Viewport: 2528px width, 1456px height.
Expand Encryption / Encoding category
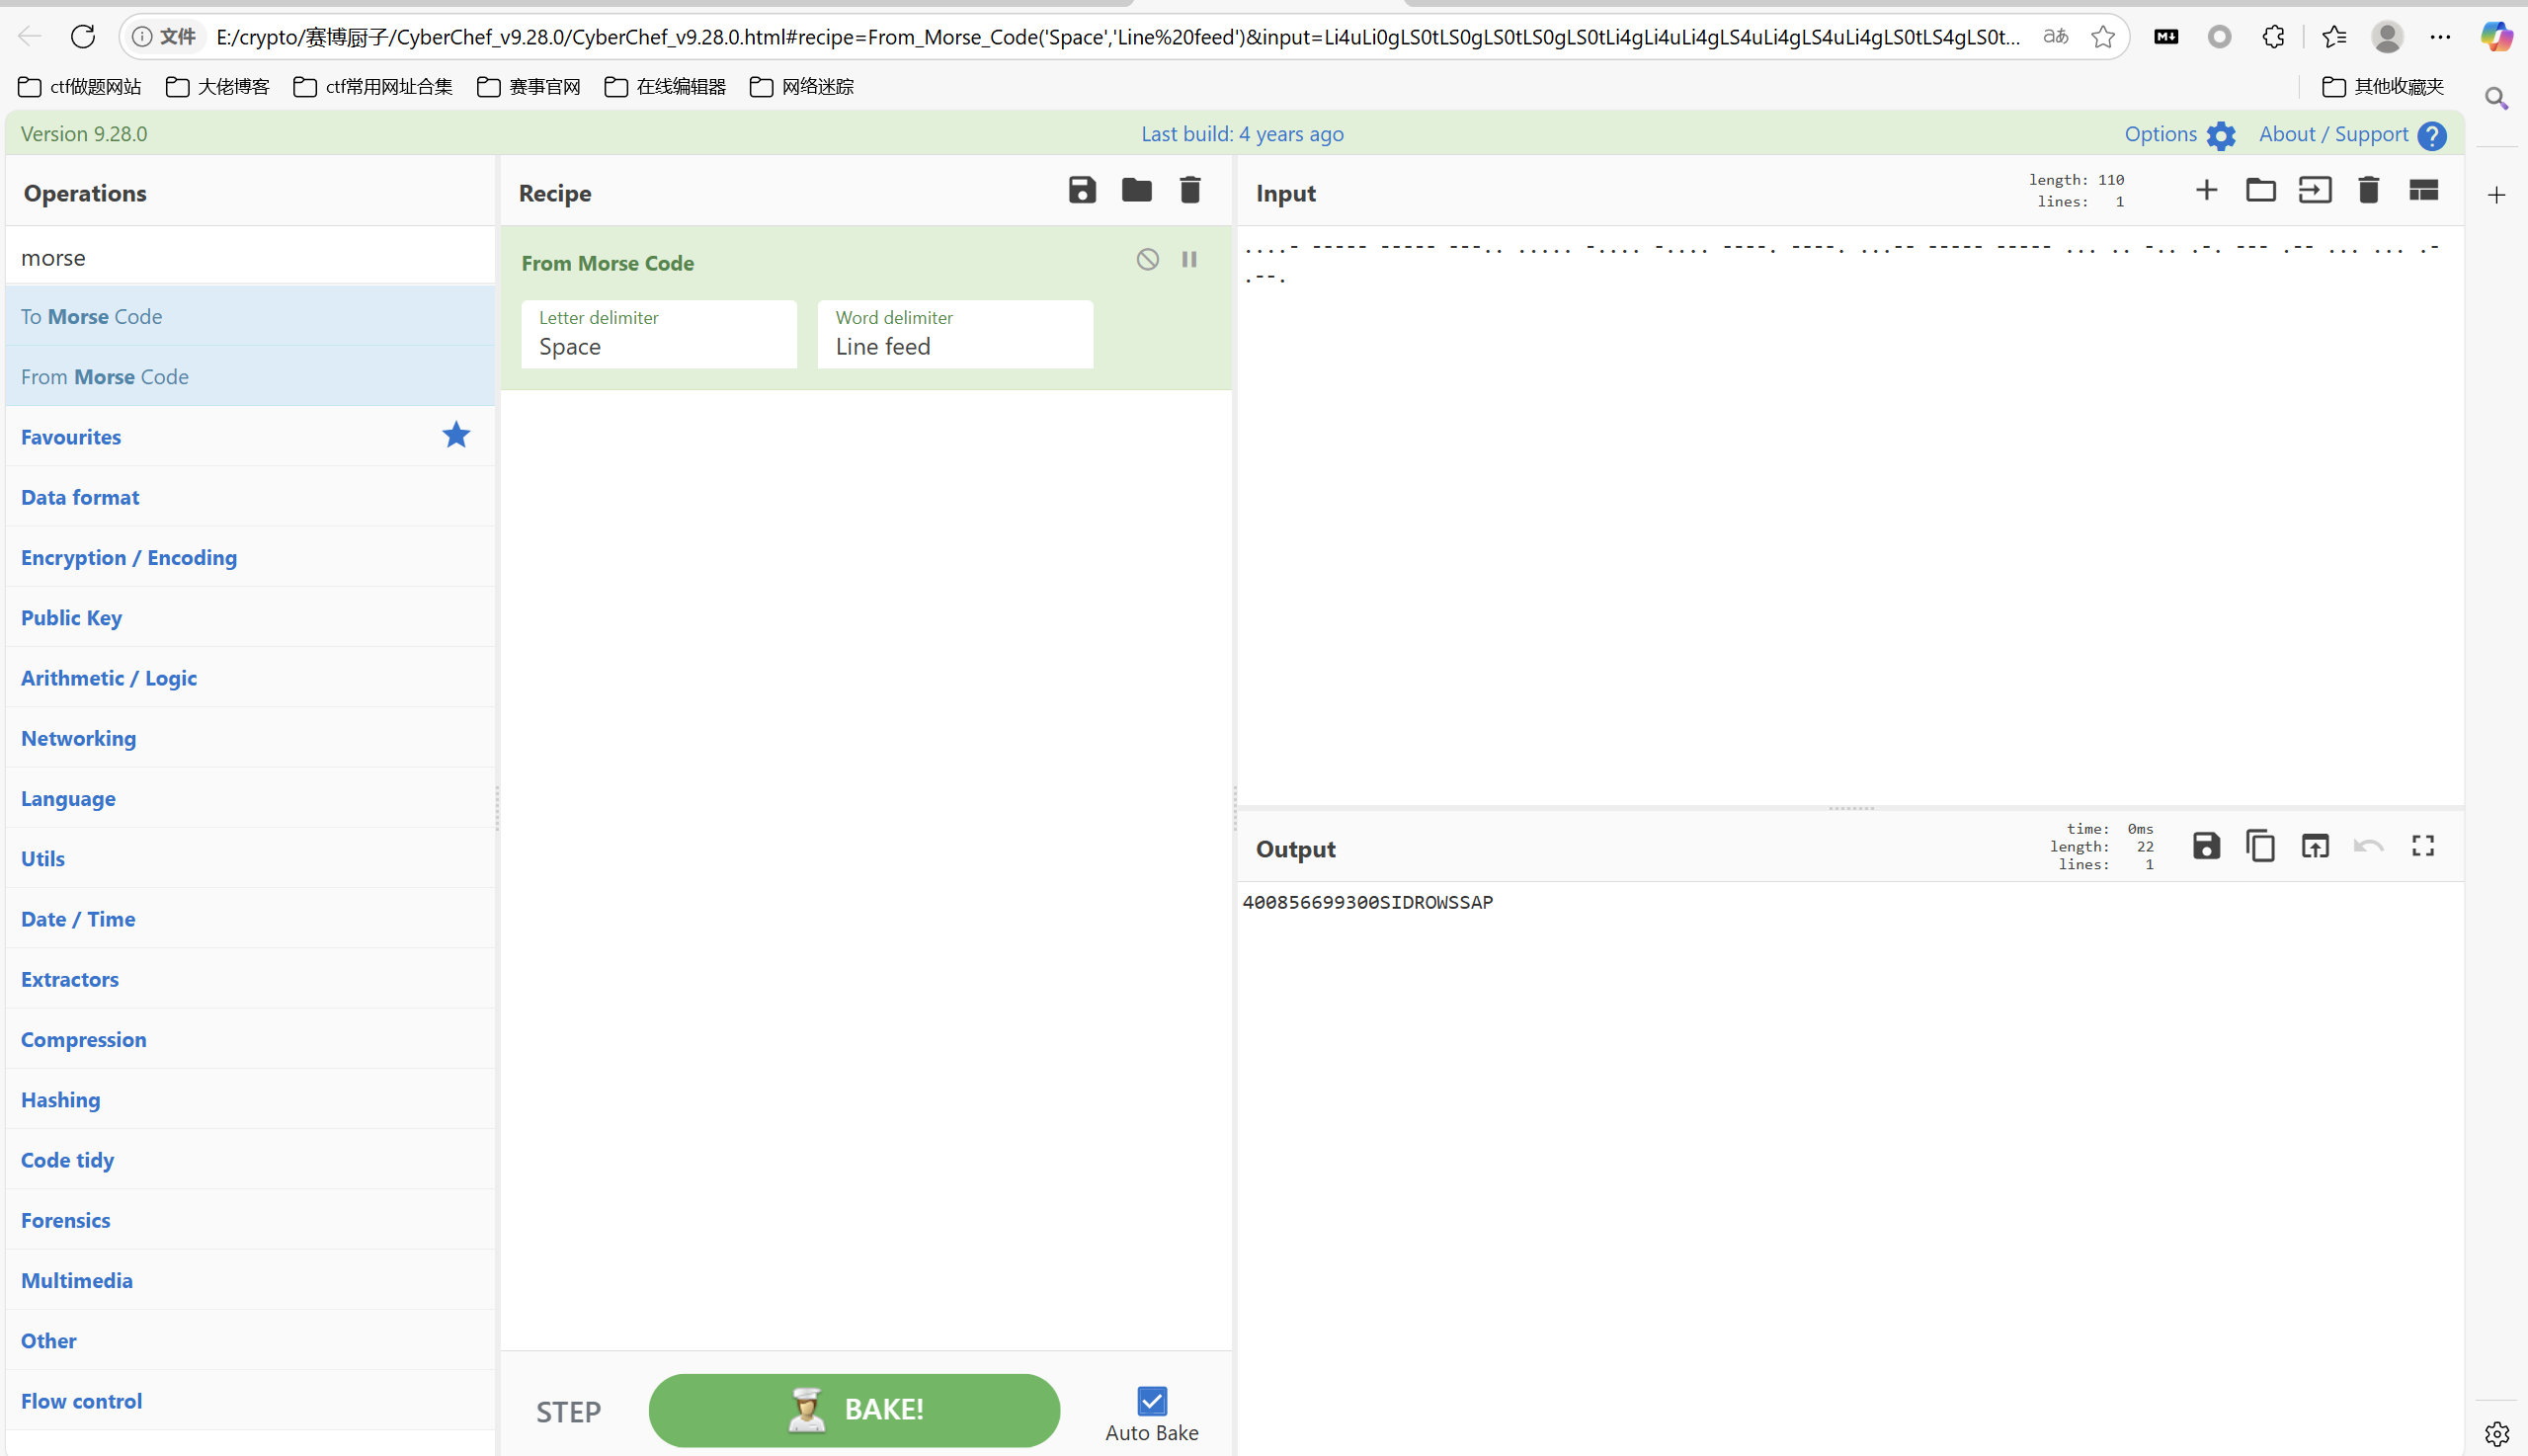[x=250, y=557]
